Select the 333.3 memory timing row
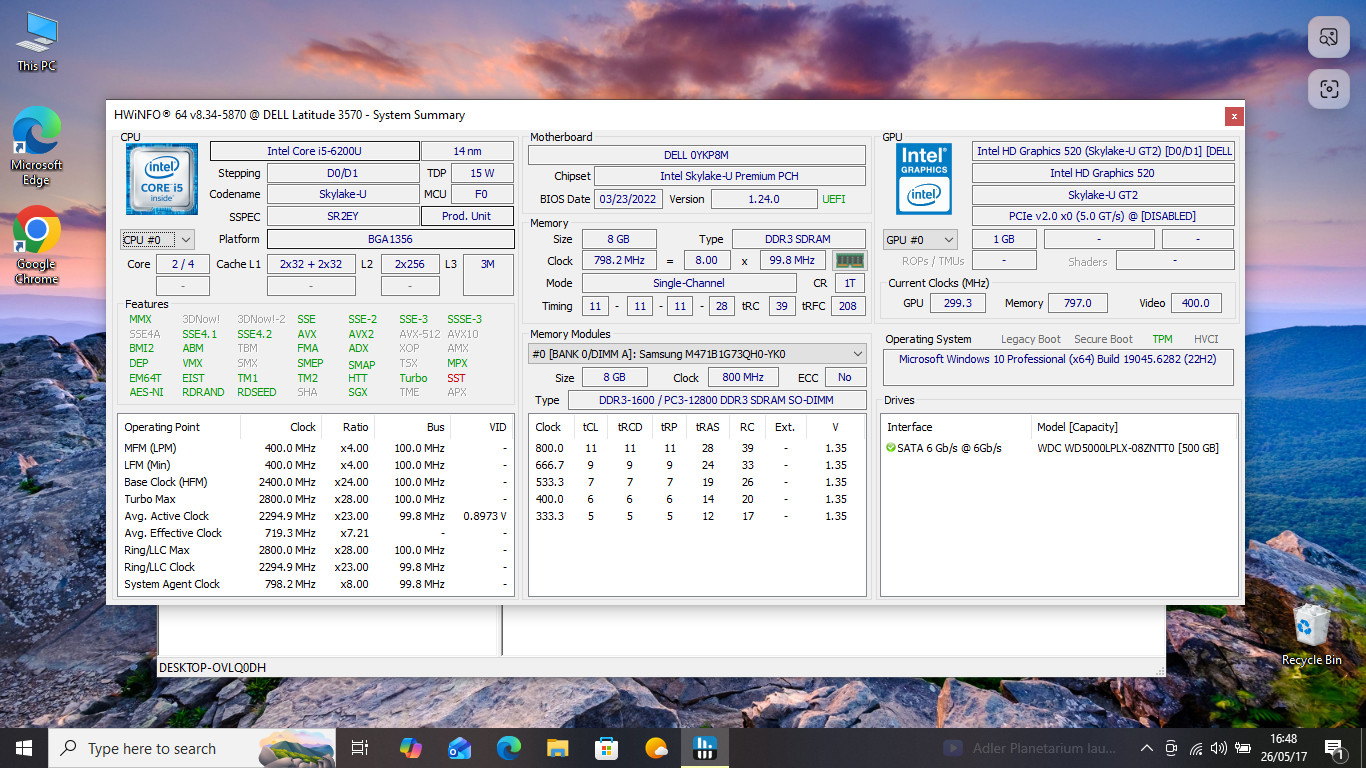The height and width of the screenshot is (768, 1366). point(697,516)
